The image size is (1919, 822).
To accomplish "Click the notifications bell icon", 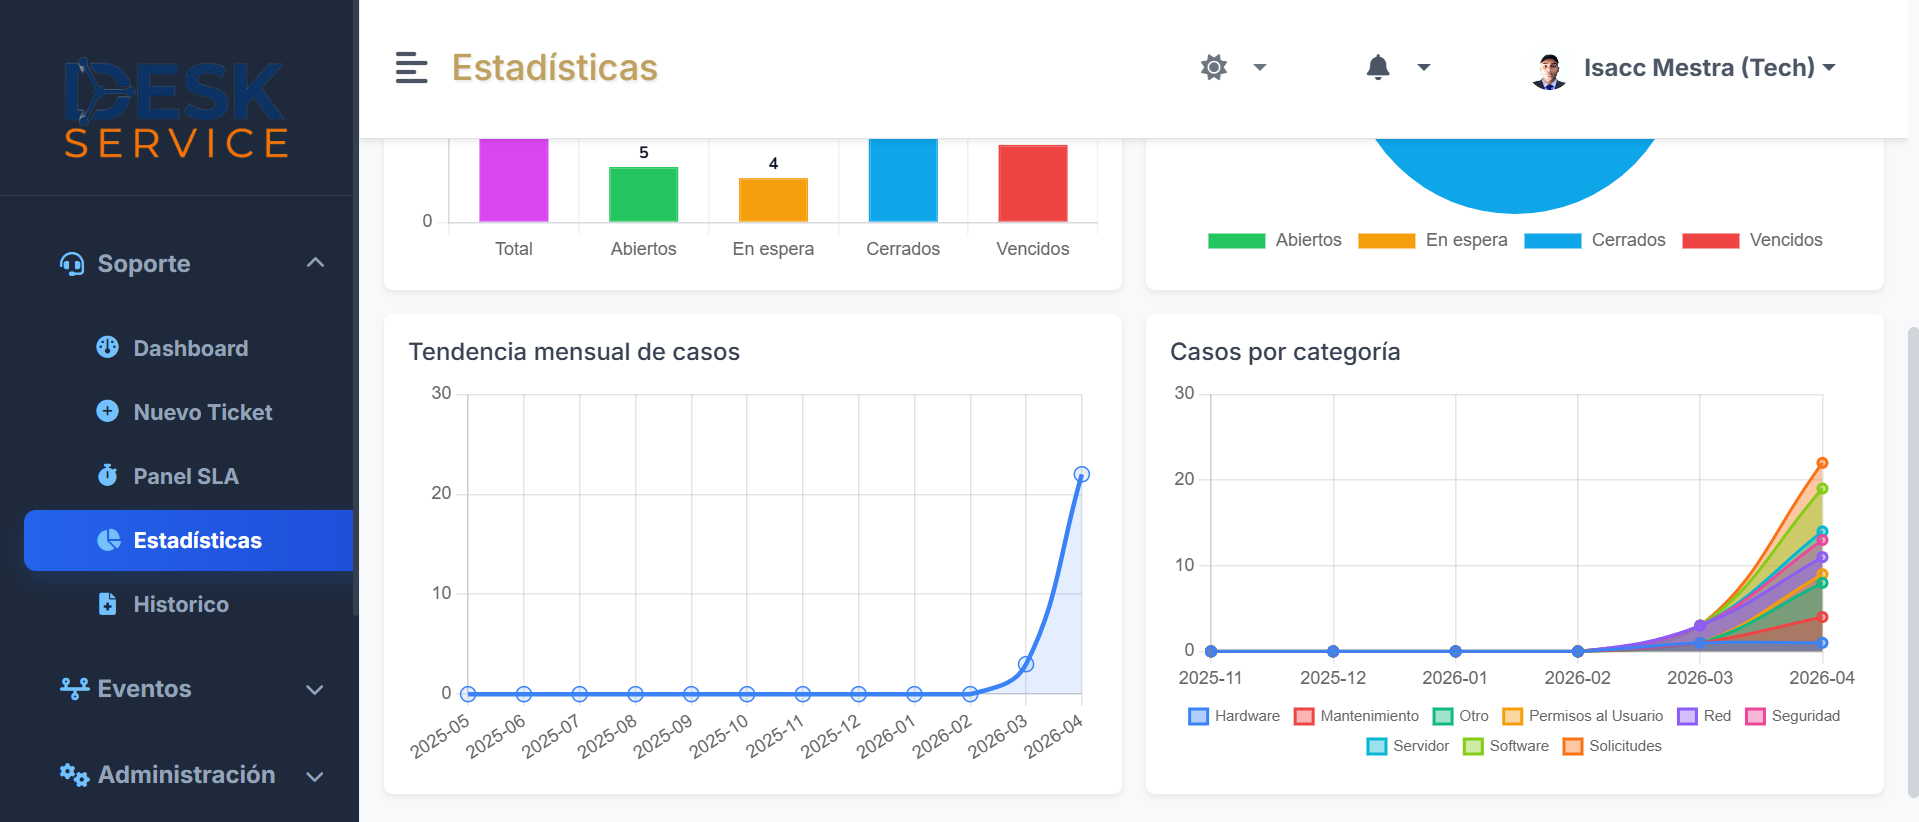I will click(1378, 67).
